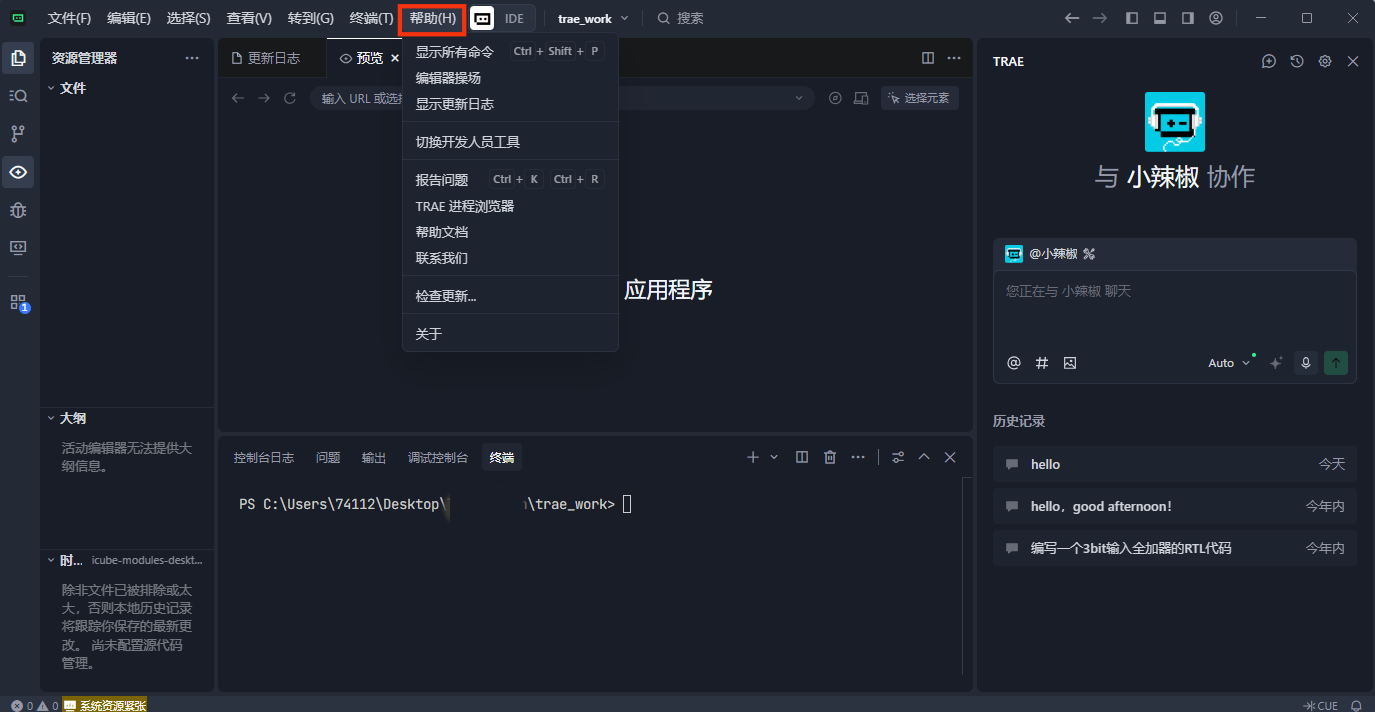The height and width of the screenshot is (712, 1375).
Task: Open the trae_work project dropdown
Action: 594,18
